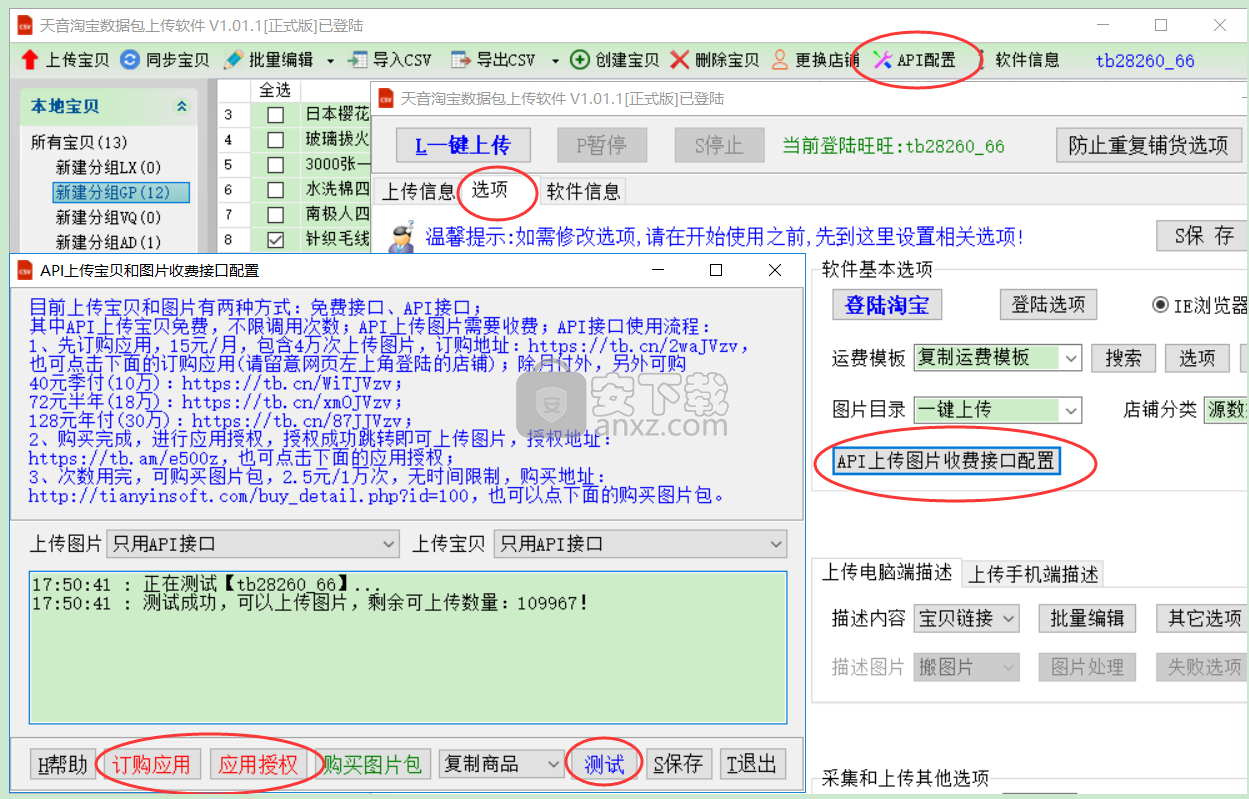Click the 批量编辑 button in description section
Viewport: 1249px width, 799px height.
click(1087, 618)
